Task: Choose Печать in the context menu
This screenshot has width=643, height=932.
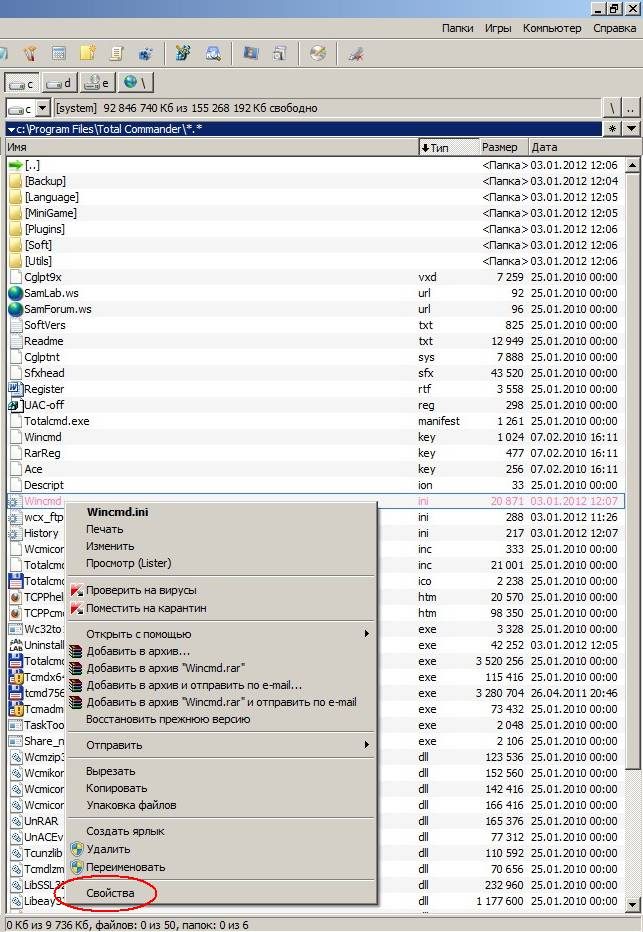Action: [105, 529]
